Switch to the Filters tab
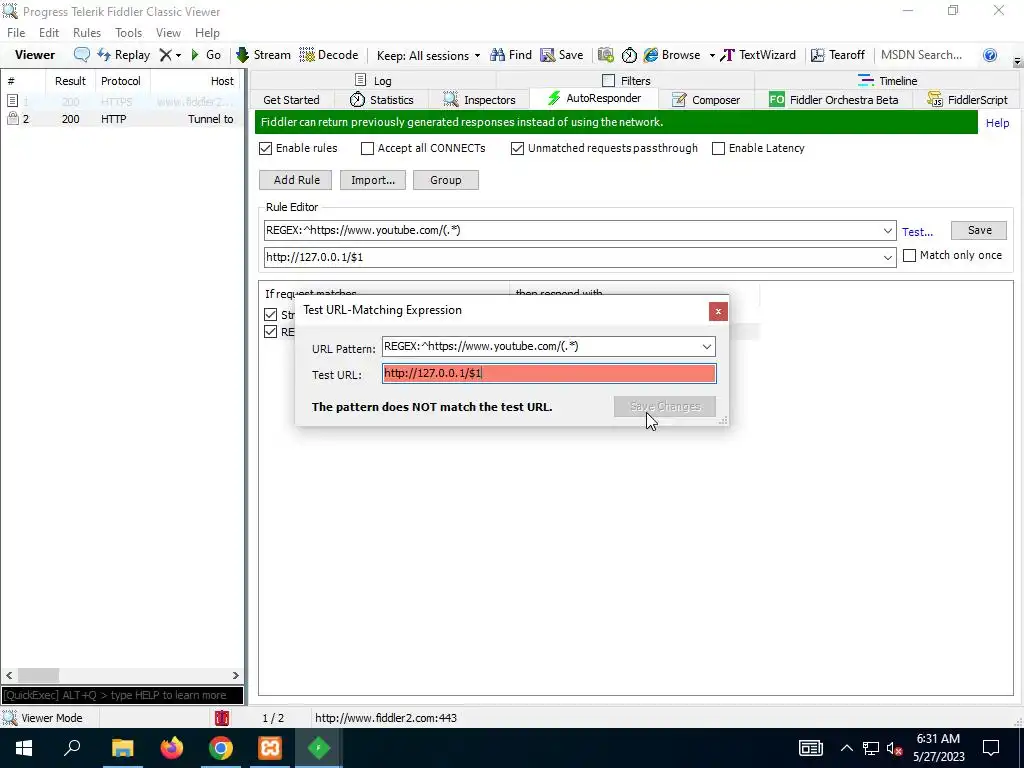 tap(626, 80)
